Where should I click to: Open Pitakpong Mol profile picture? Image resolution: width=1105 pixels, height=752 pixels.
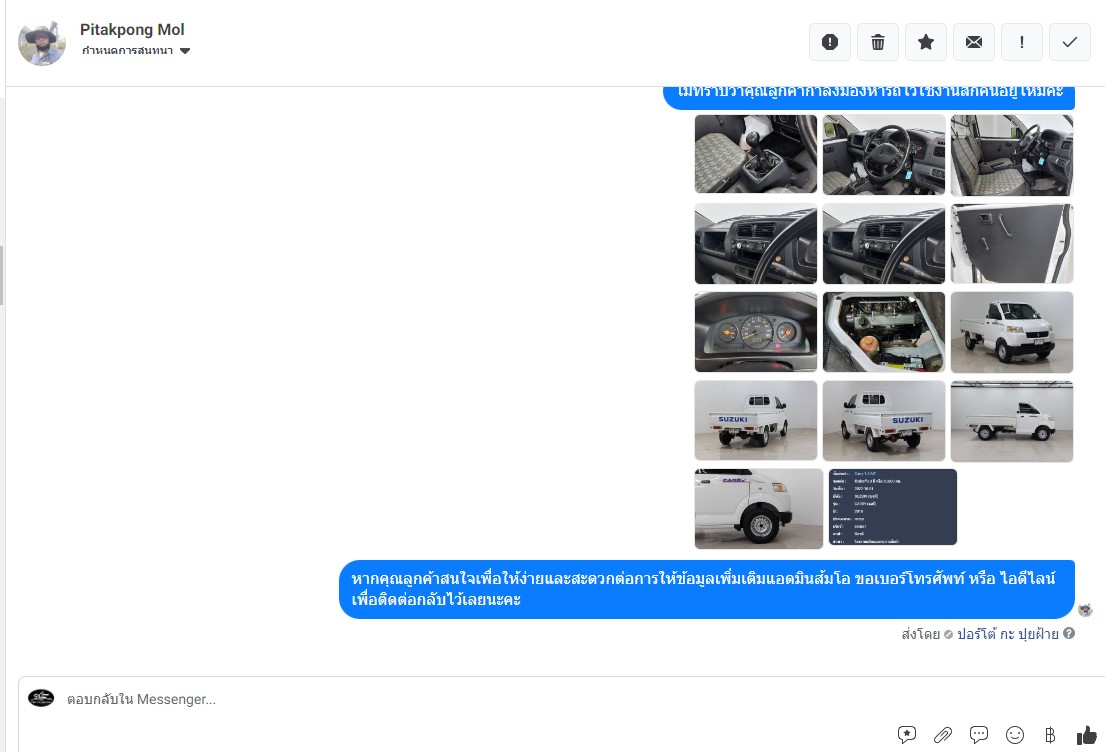click(x=42, y=42)
